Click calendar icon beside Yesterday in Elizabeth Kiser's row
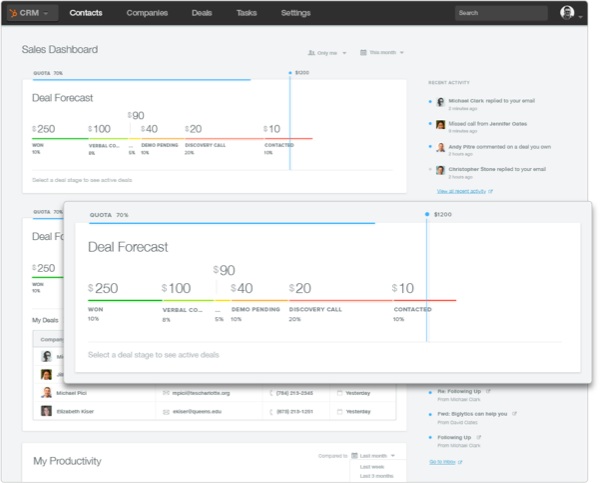This screenshot has height=483, width=600. point(339,412)
